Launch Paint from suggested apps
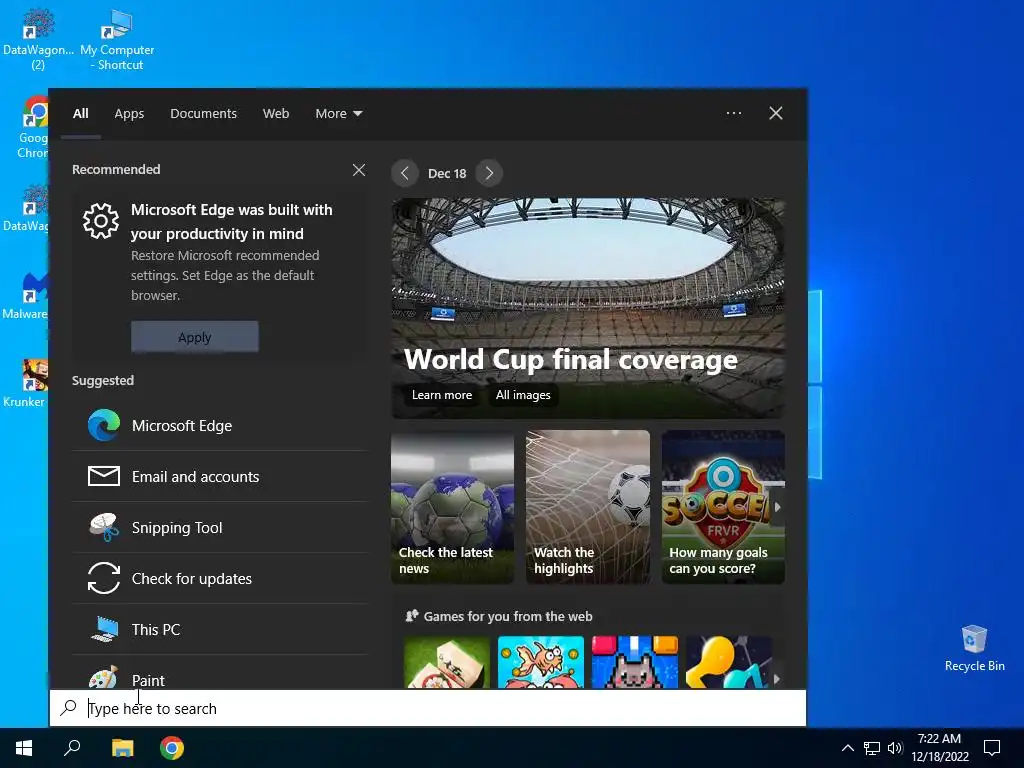The image size is (1024, 768). 219,675
